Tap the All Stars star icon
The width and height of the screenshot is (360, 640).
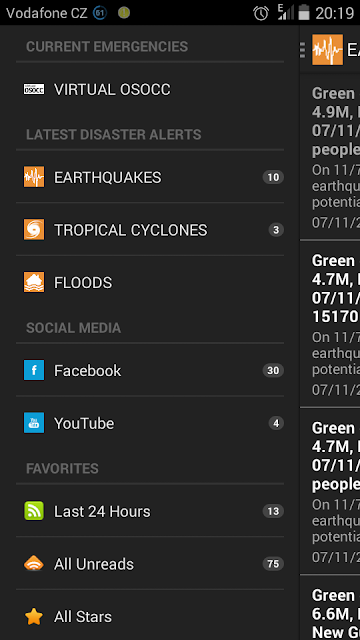coord(34,617)
